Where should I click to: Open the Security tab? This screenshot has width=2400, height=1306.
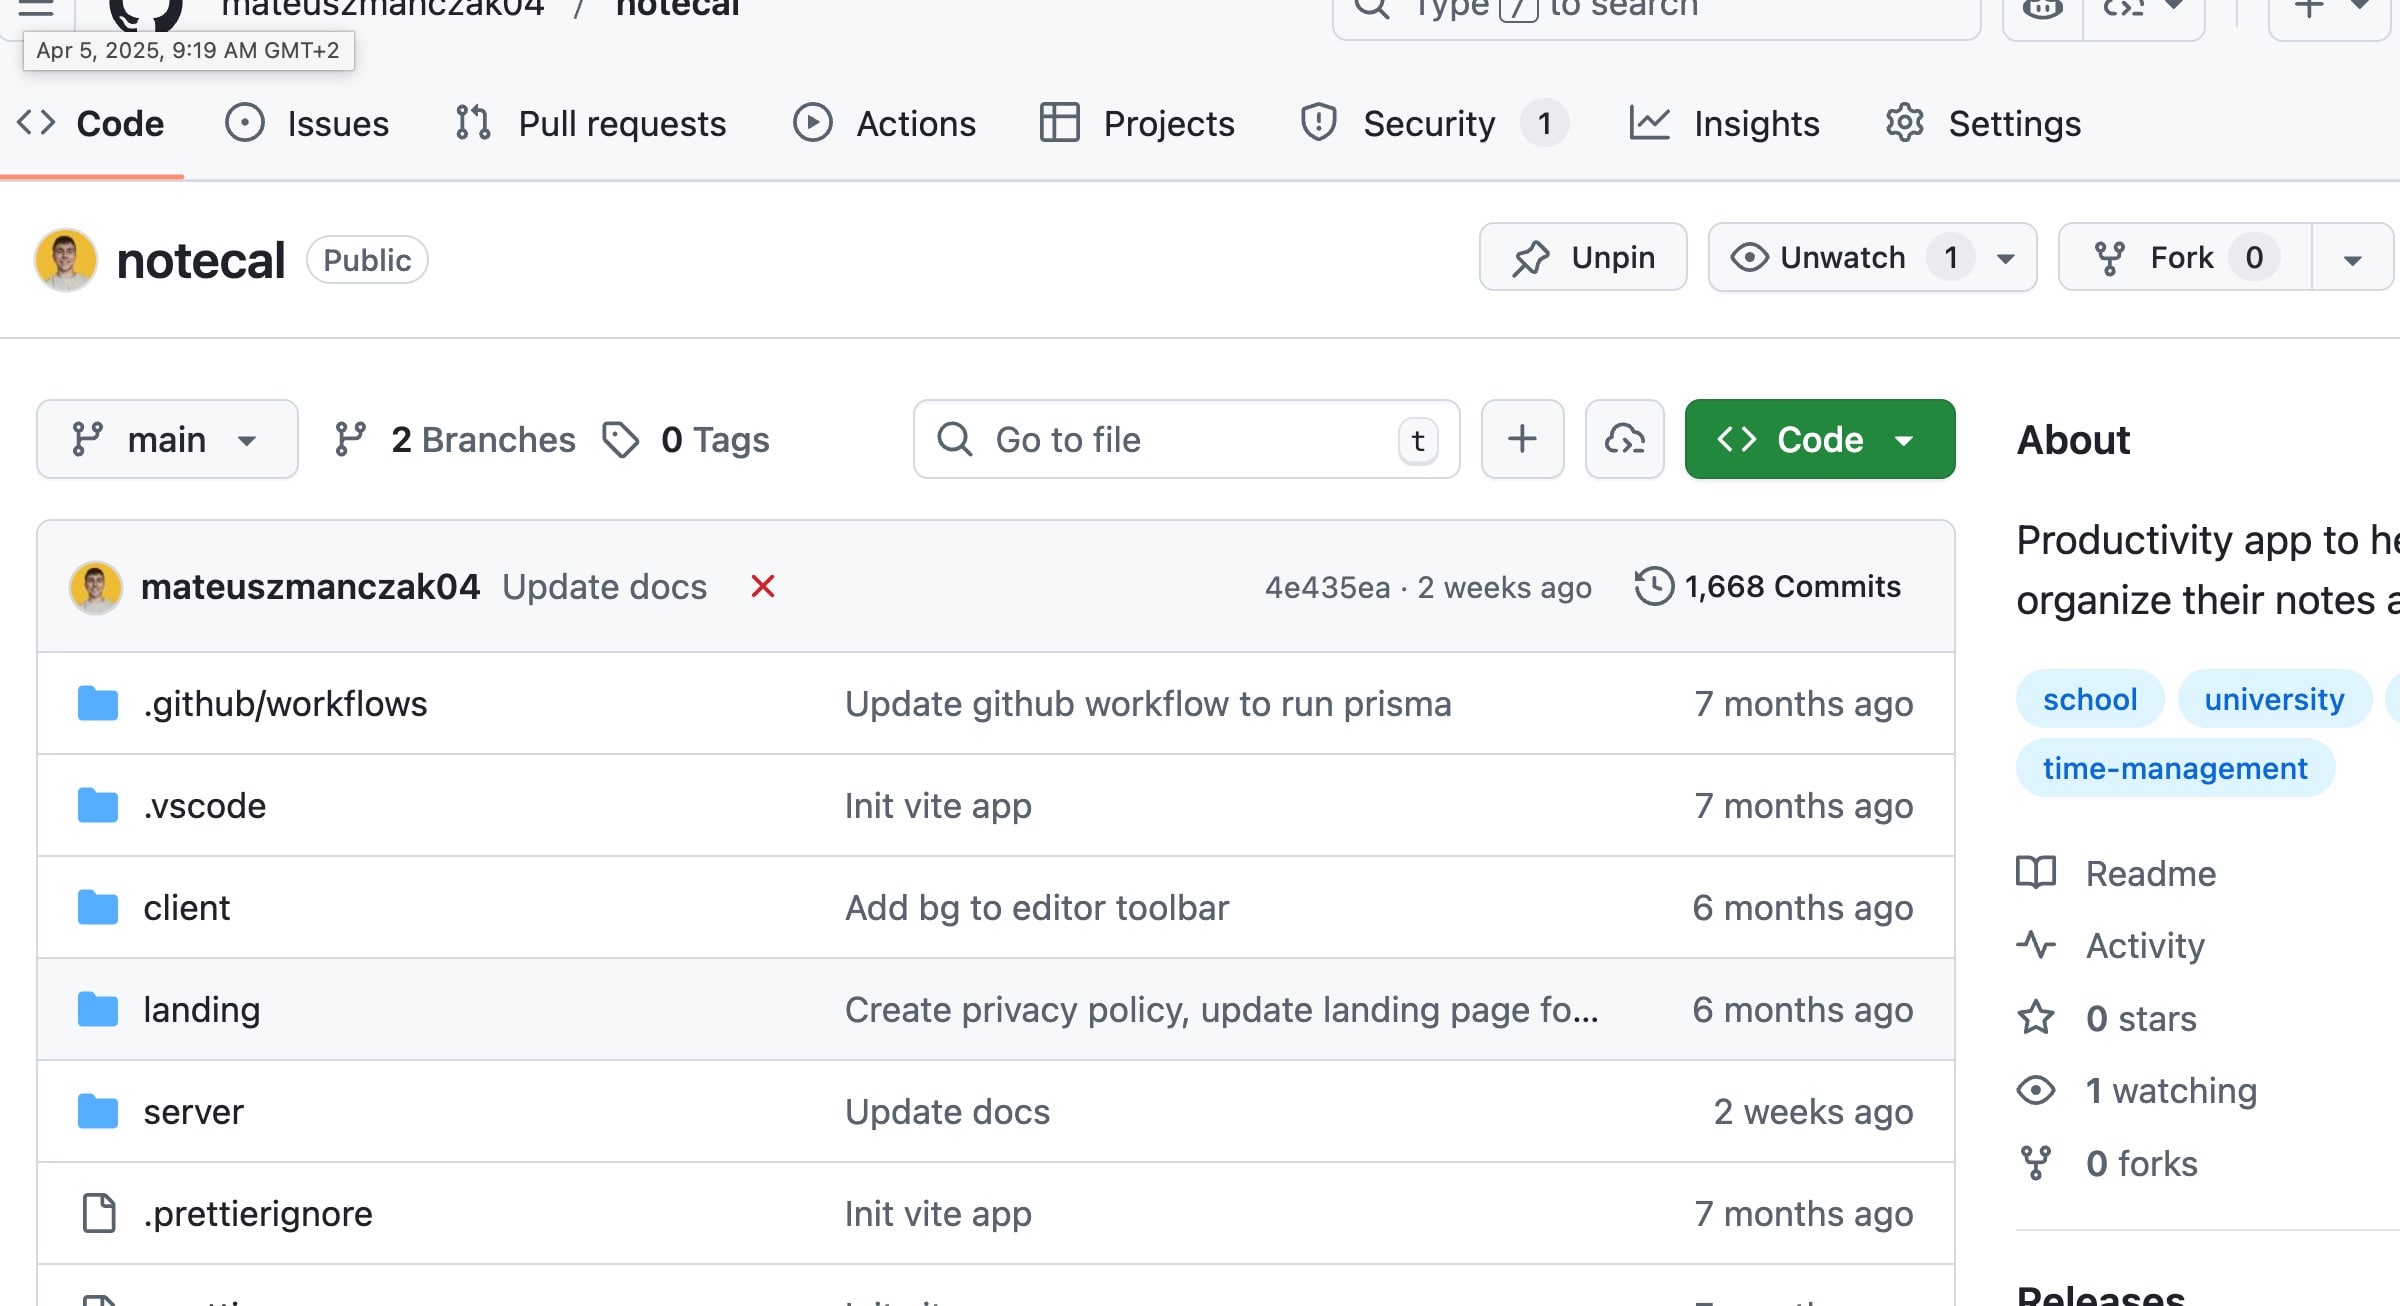tap(1430, 123)
